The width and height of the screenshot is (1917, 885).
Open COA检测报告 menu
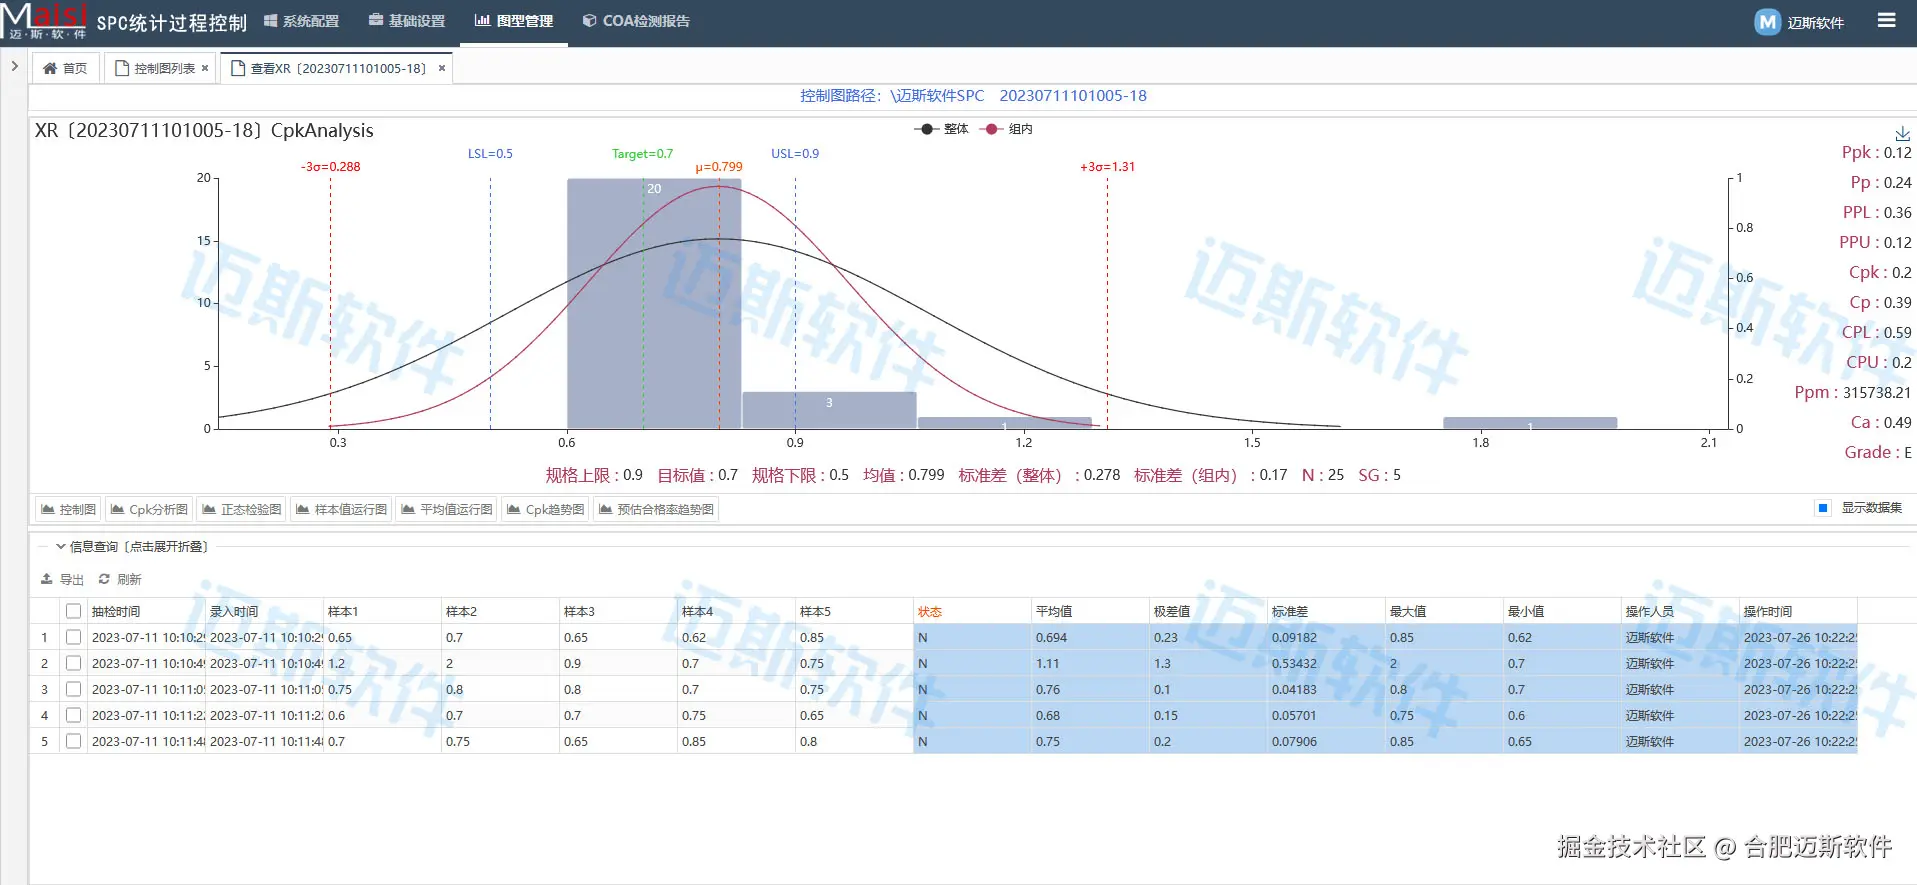tap(636, 21)
